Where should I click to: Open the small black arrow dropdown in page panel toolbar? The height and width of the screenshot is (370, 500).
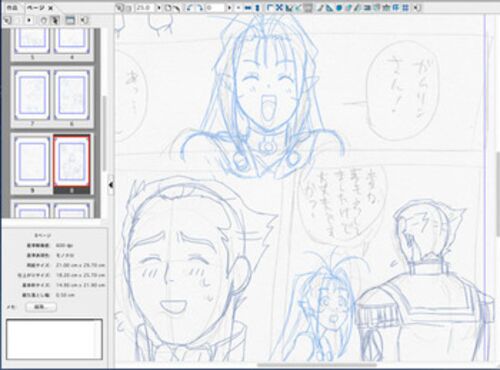pyautogui.click(x=29, y=20)
